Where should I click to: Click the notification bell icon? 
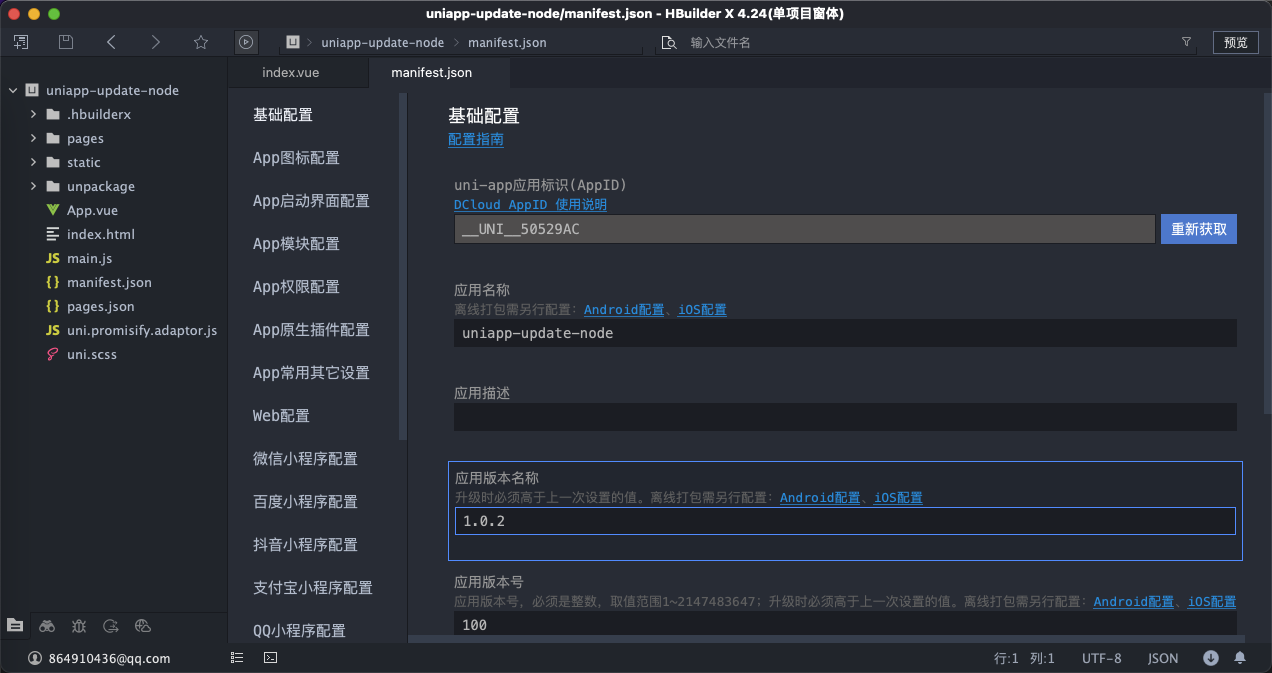[1240, 658]
